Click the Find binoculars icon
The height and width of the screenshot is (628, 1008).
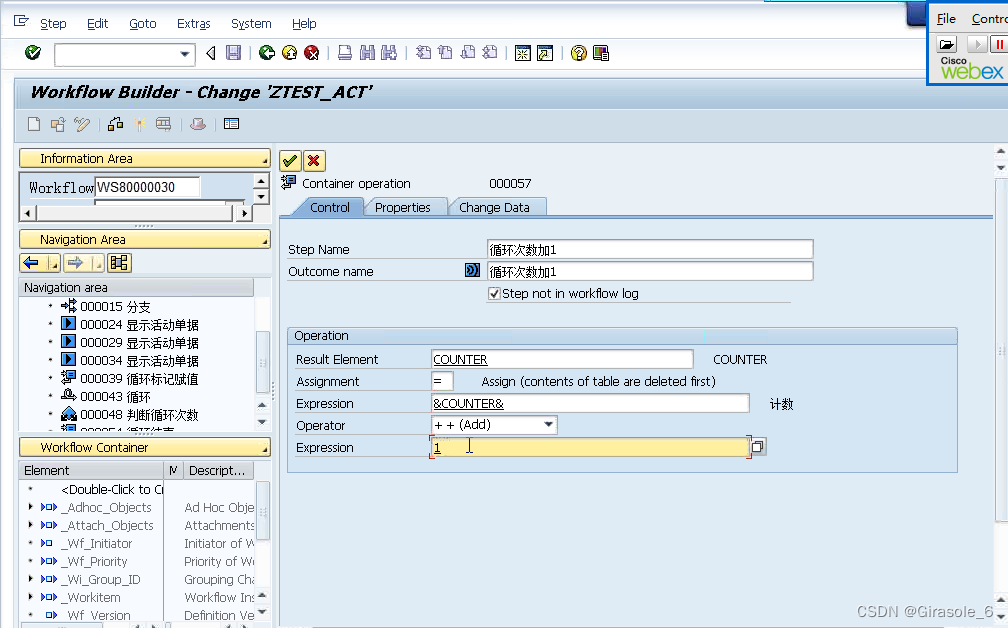pyautogui.click(x=367, y=53)
